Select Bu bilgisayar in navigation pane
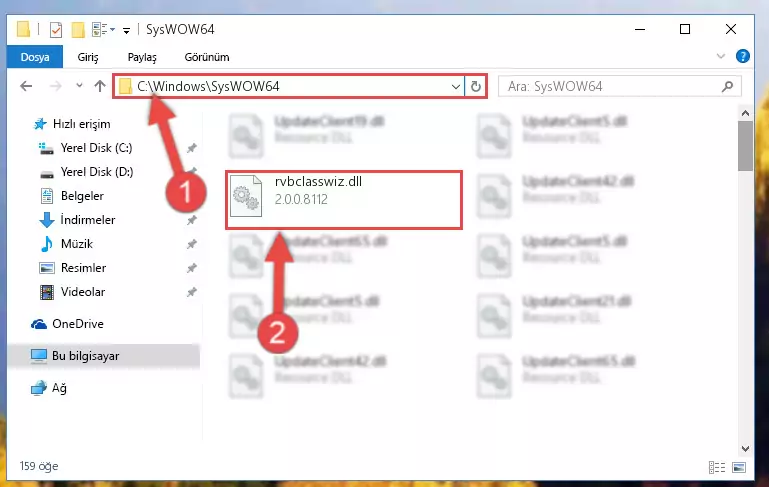 tap(85, 356)
